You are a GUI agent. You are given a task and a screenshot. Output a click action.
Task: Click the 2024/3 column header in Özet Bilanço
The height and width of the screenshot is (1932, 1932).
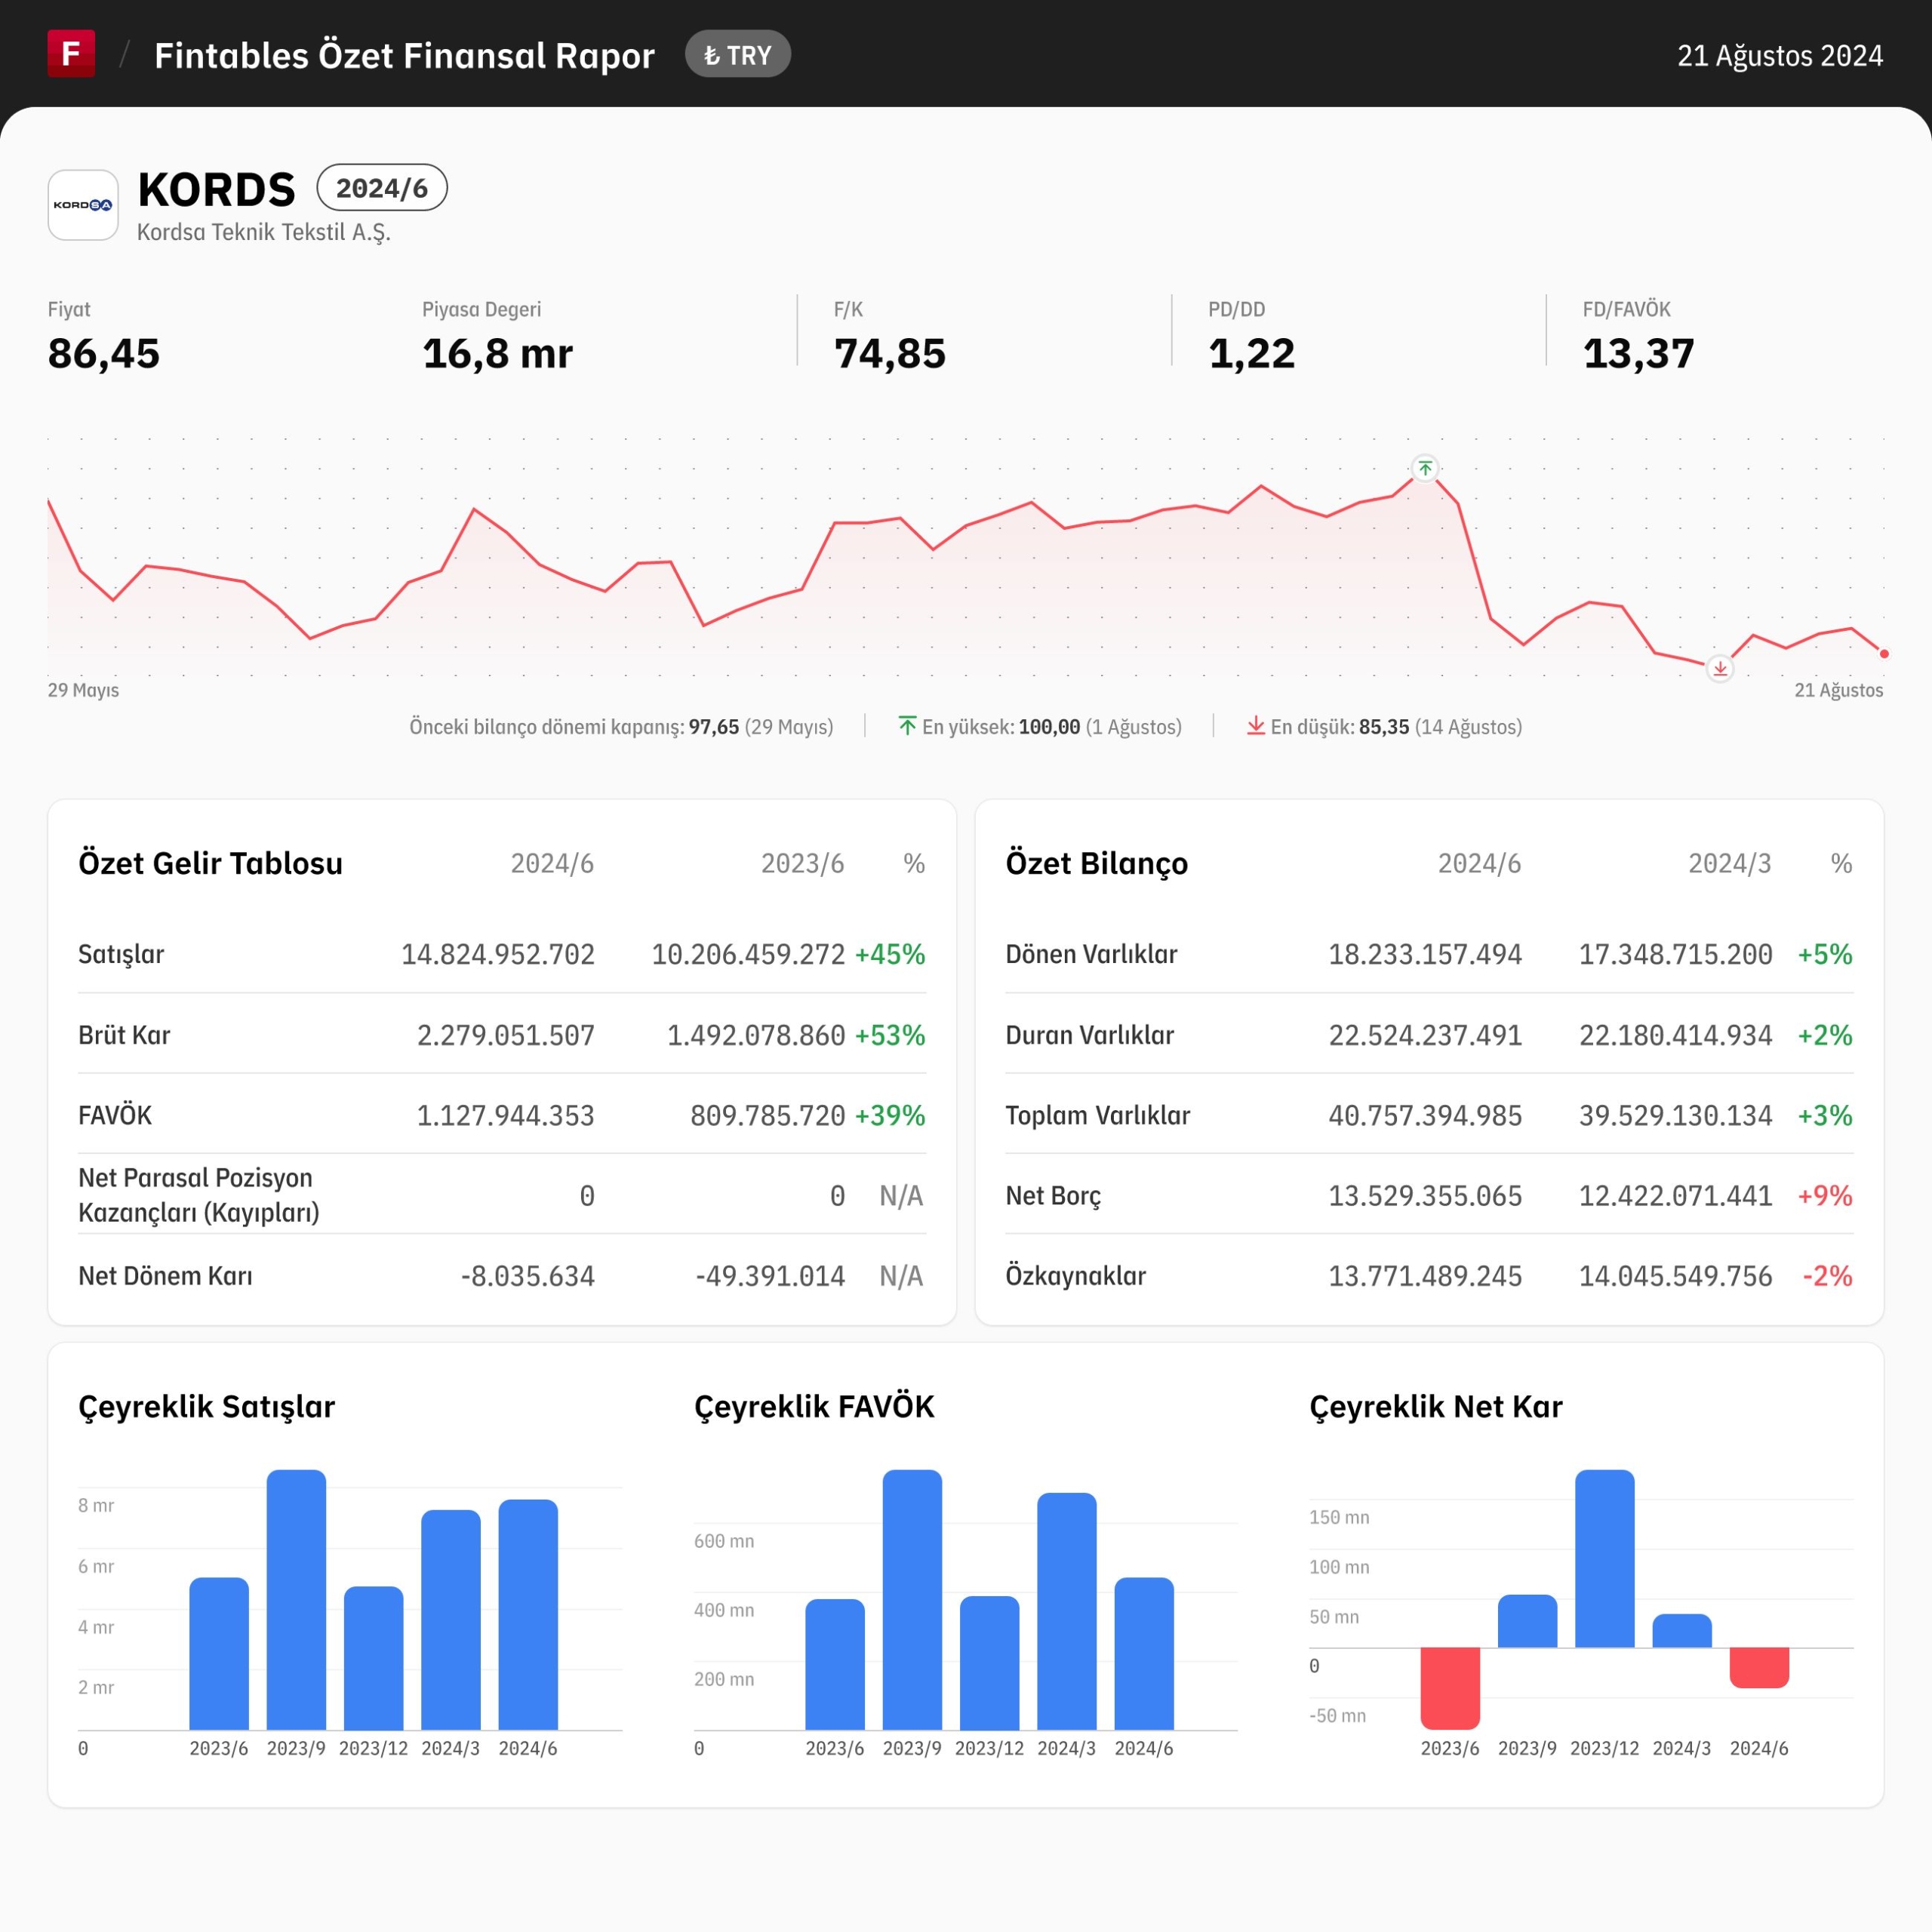pos(1730,863)
